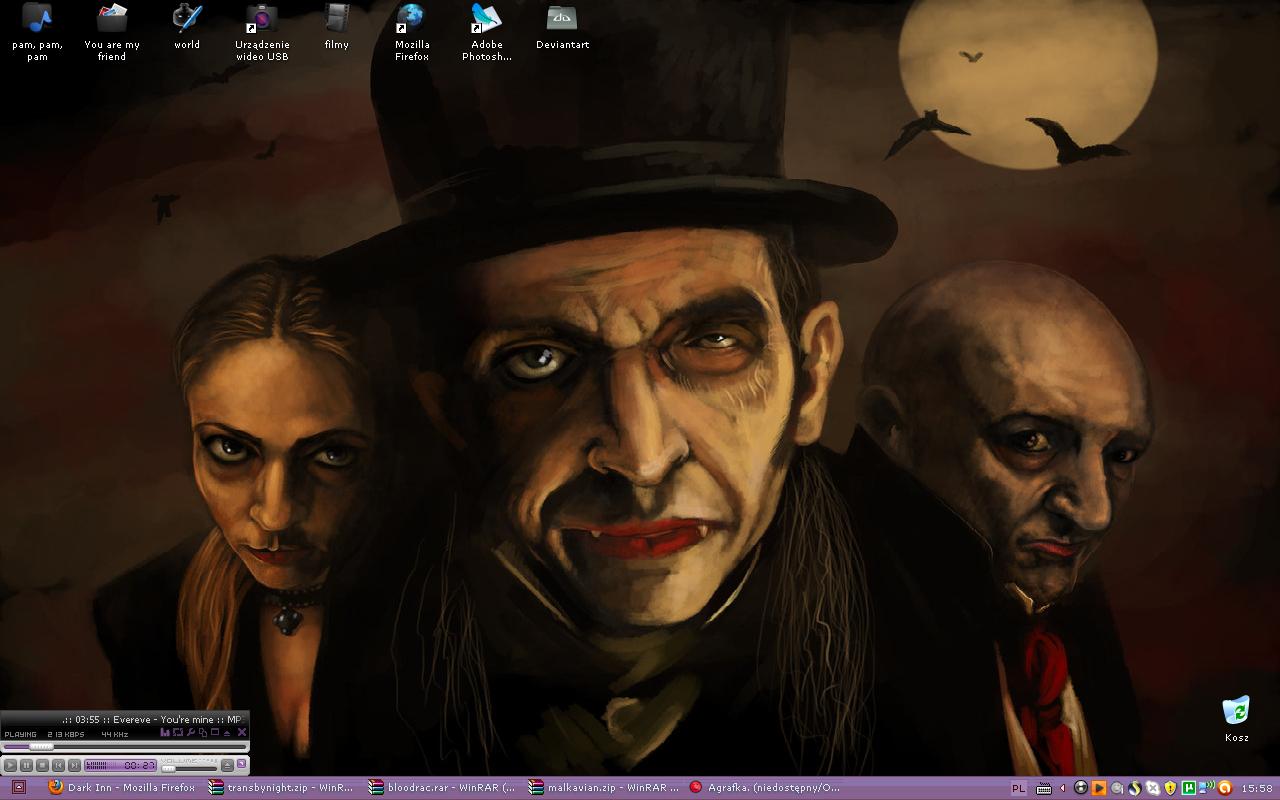Click the dark blue swirl tray icon
The image size is (1280, 800).
coord(1135,788)
